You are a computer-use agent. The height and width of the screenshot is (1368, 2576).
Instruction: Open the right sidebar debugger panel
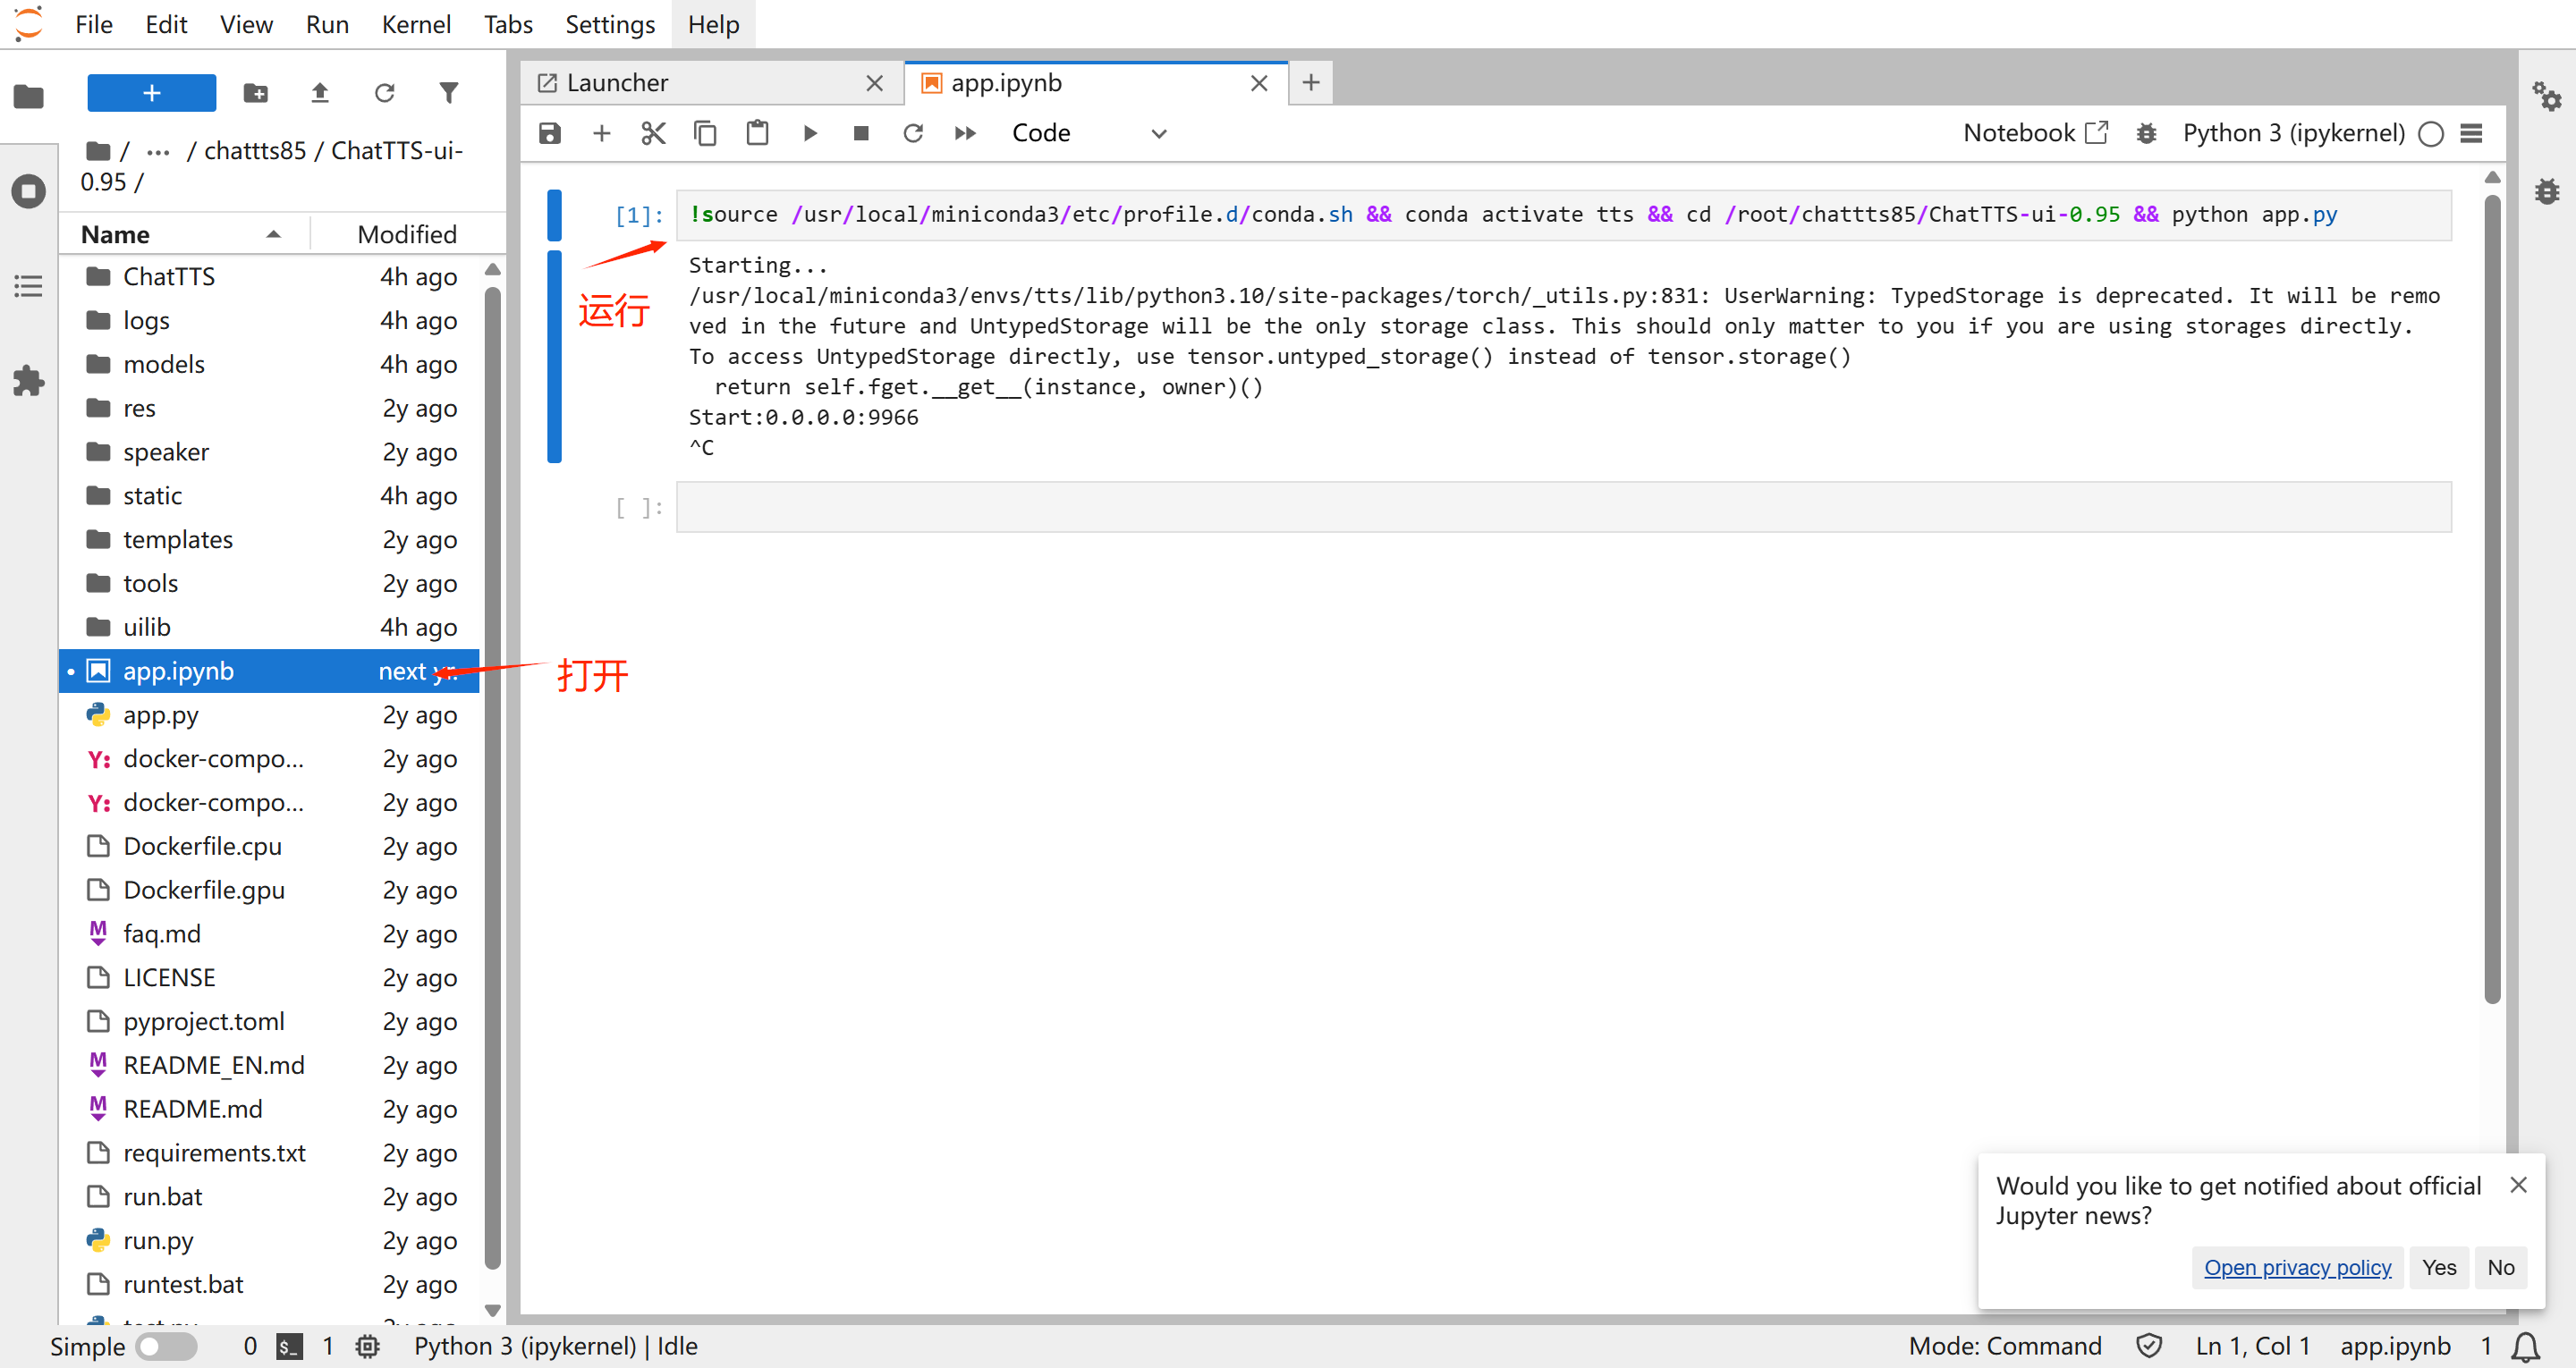(x=2546, y=191)
